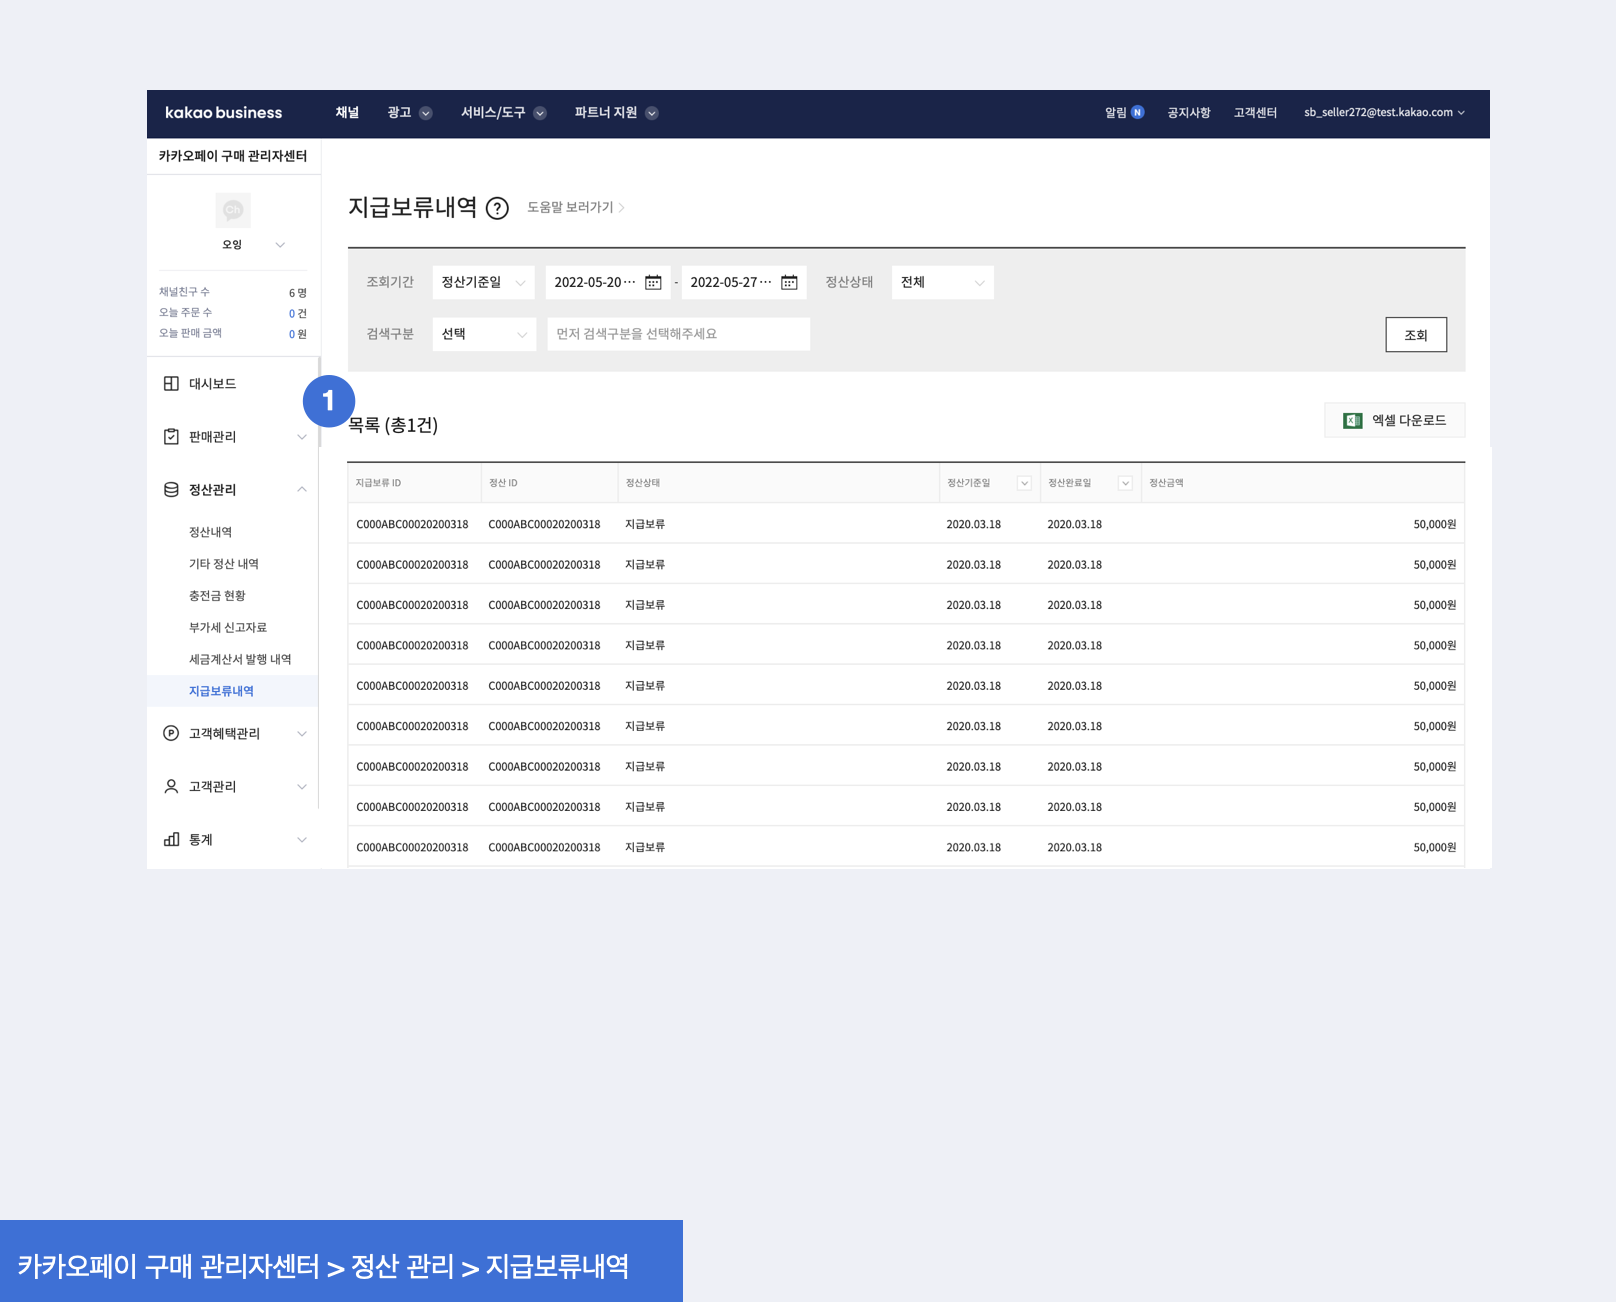Click the Excel icon in 엑셀 다운로드
The height and width of the screenshot is (1302, 1616).
coord(1352,421)
